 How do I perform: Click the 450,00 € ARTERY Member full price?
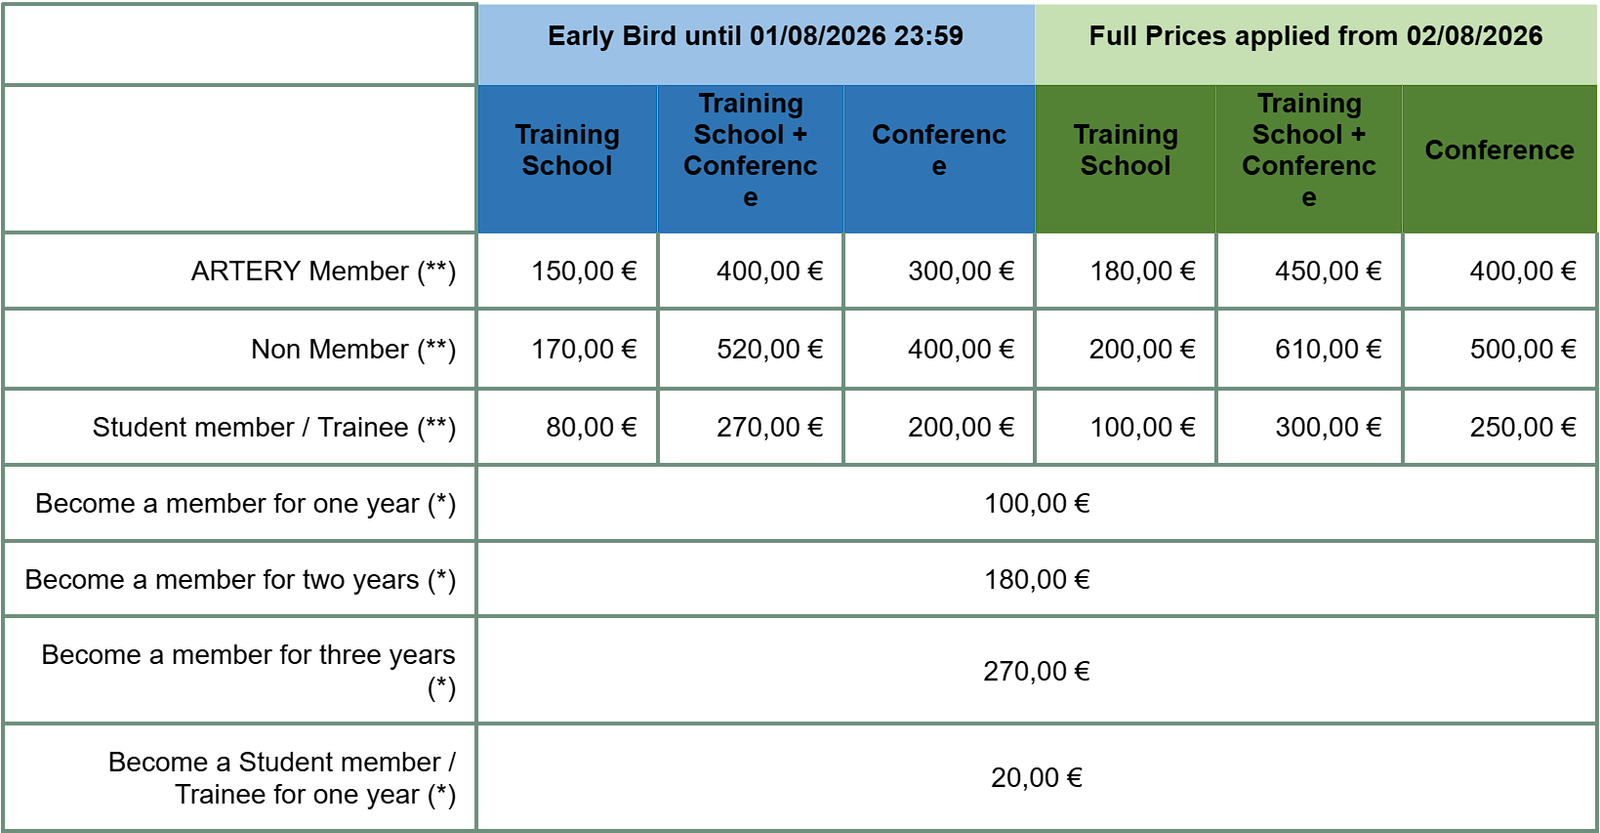(1328, 271)
